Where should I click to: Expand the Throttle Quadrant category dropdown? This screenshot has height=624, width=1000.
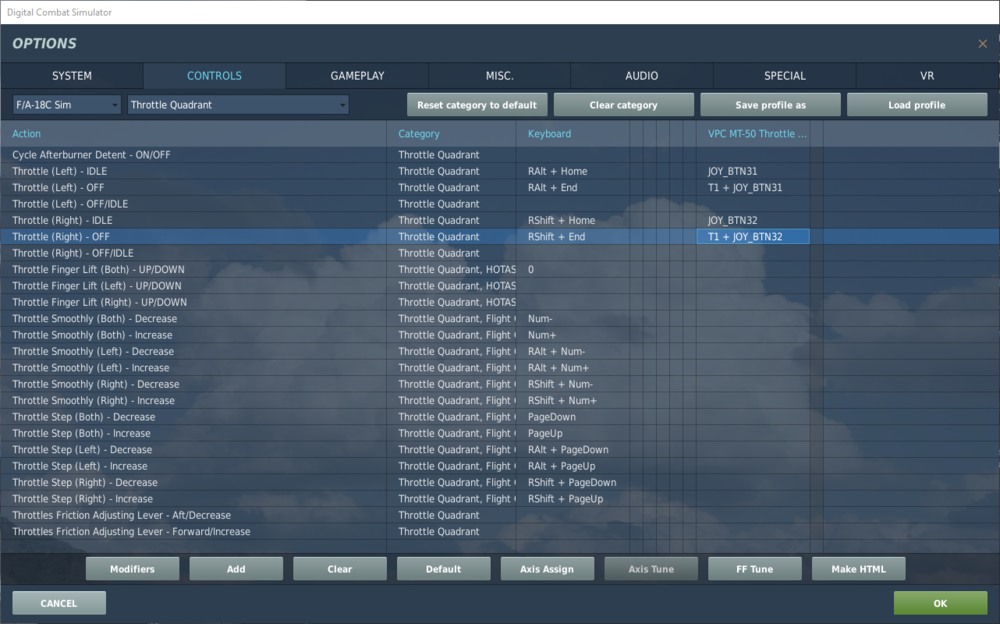(x=238, y=105)
